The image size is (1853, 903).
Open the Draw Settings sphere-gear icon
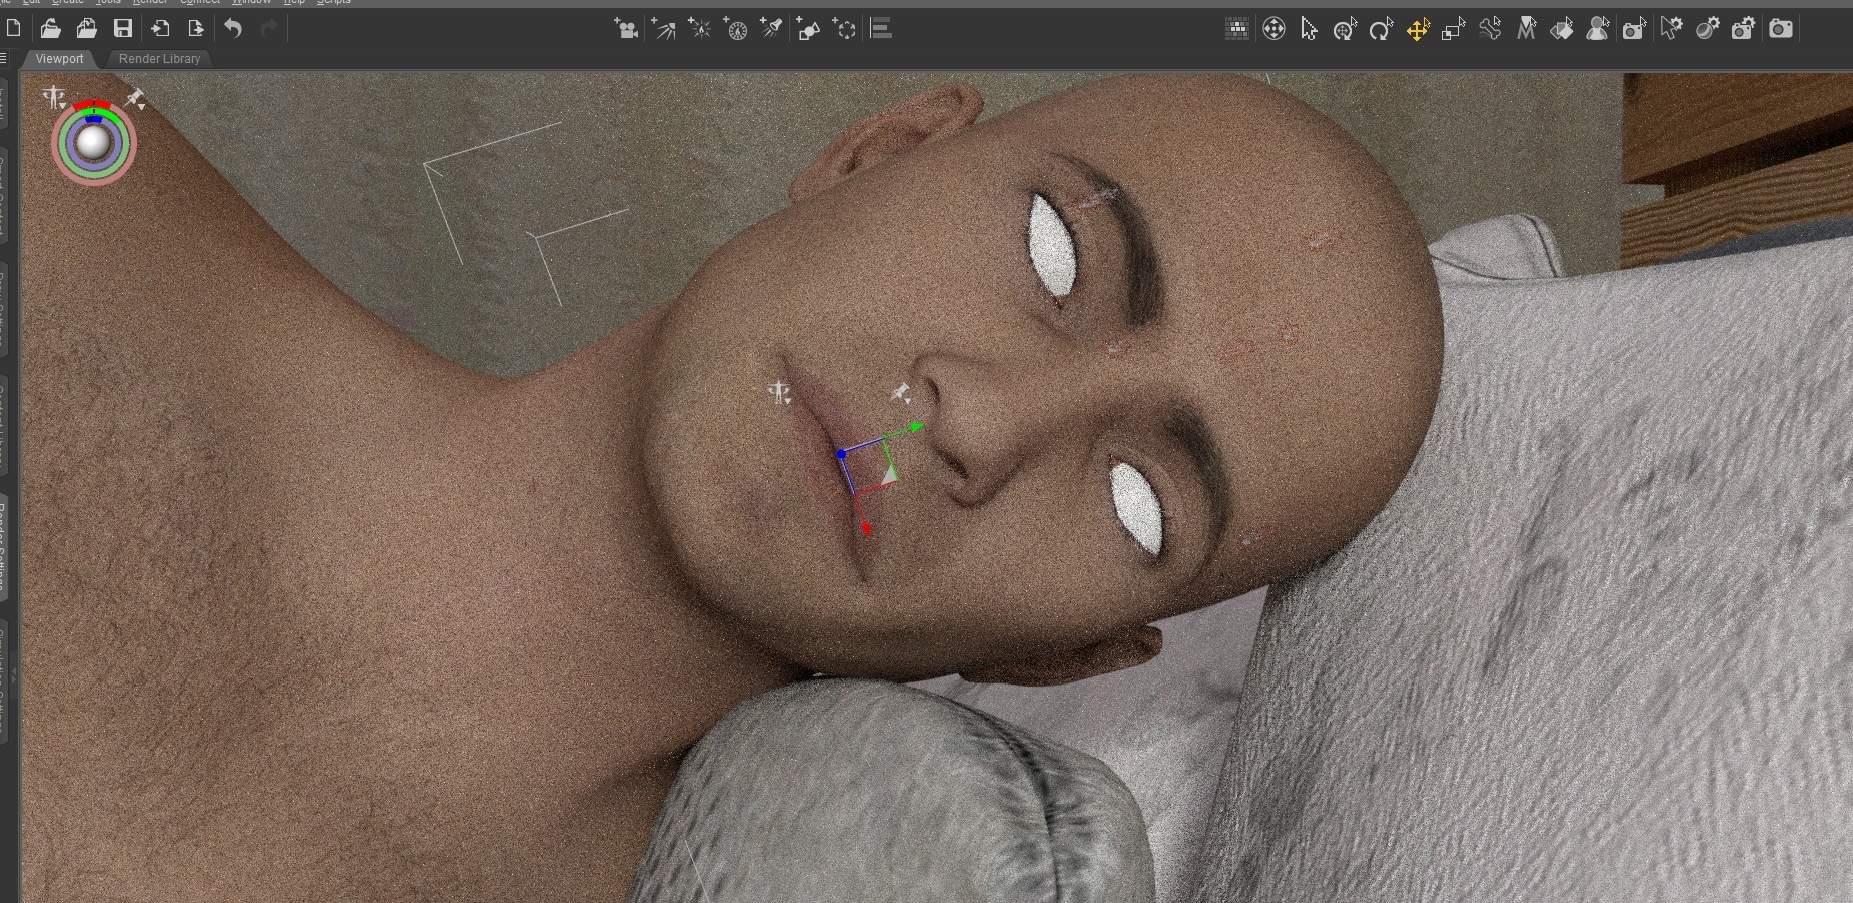pos(1707,29)
